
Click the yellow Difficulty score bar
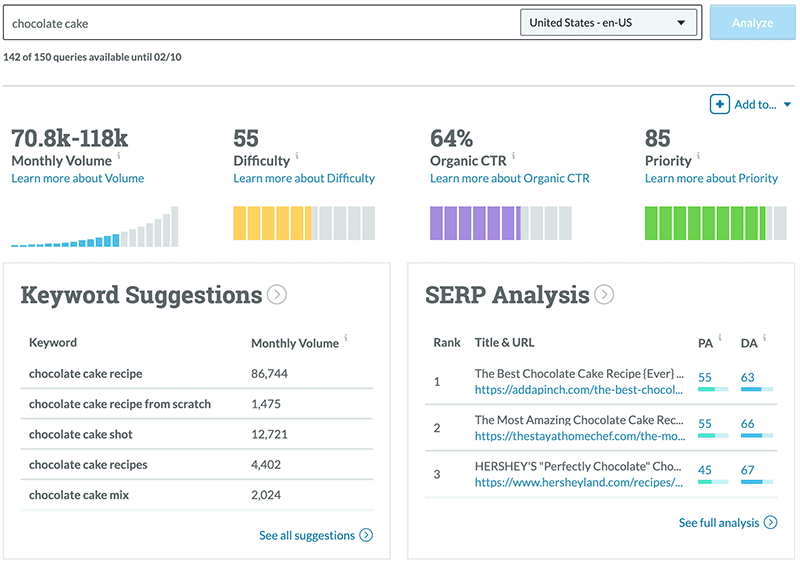(x=304, y=223)
